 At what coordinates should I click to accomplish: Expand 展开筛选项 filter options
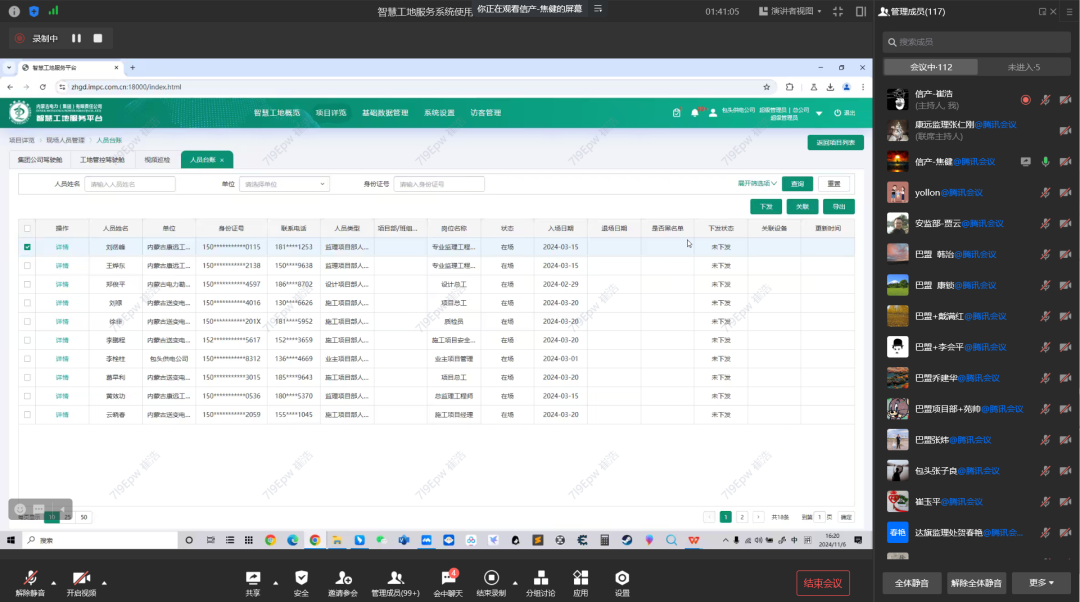point(757,183)
